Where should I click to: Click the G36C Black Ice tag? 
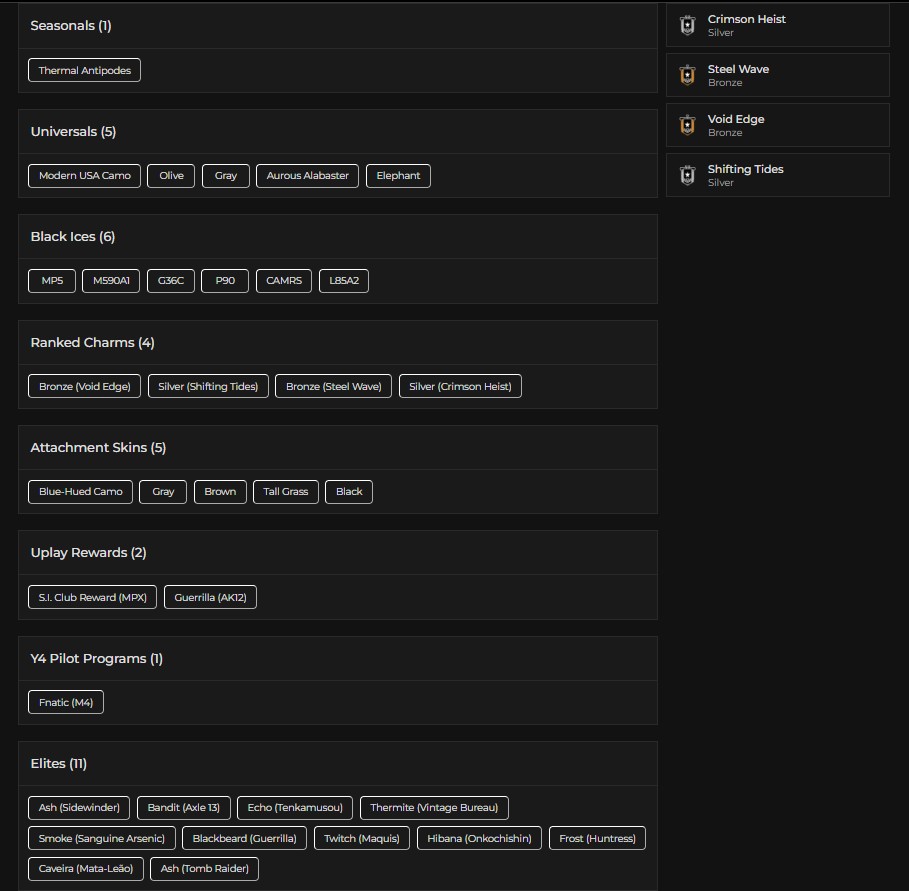pyautogui.click(x=171, y=281)
